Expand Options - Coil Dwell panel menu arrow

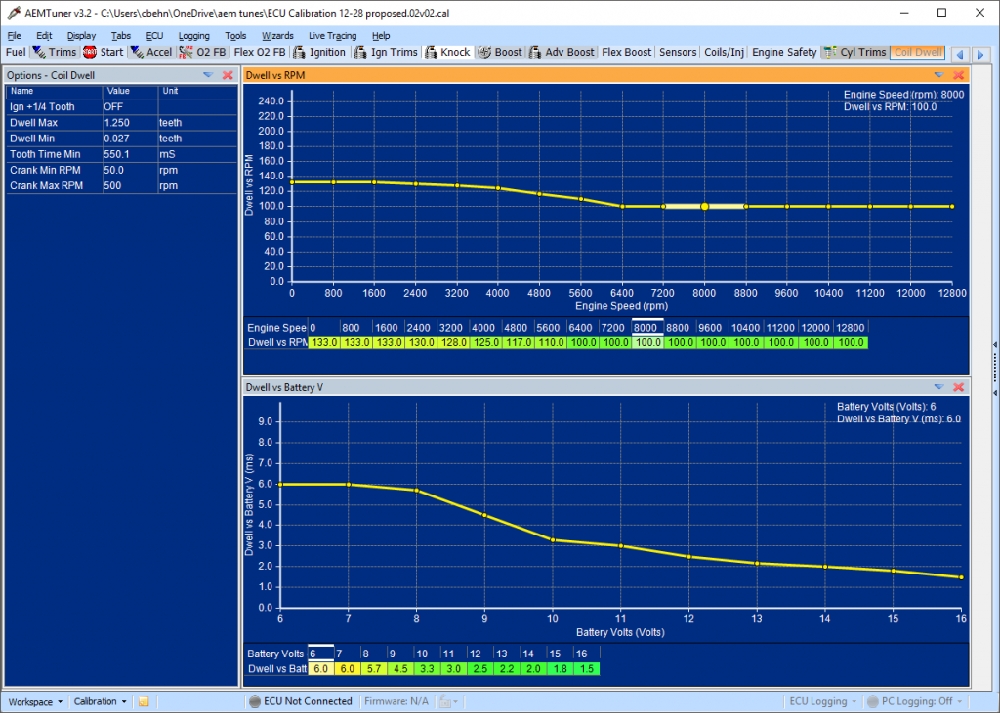(207, 75)
